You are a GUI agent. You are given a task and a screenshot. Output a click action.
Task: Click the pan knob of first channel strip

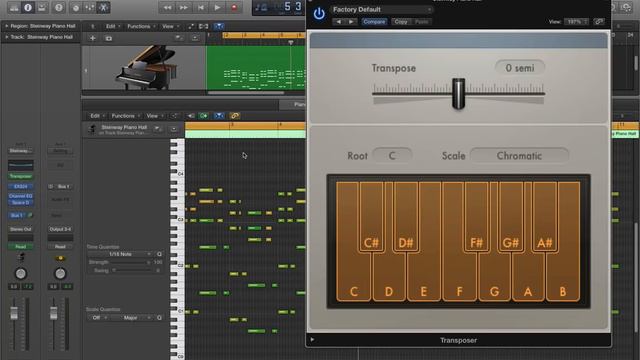(x=20, y=273)
